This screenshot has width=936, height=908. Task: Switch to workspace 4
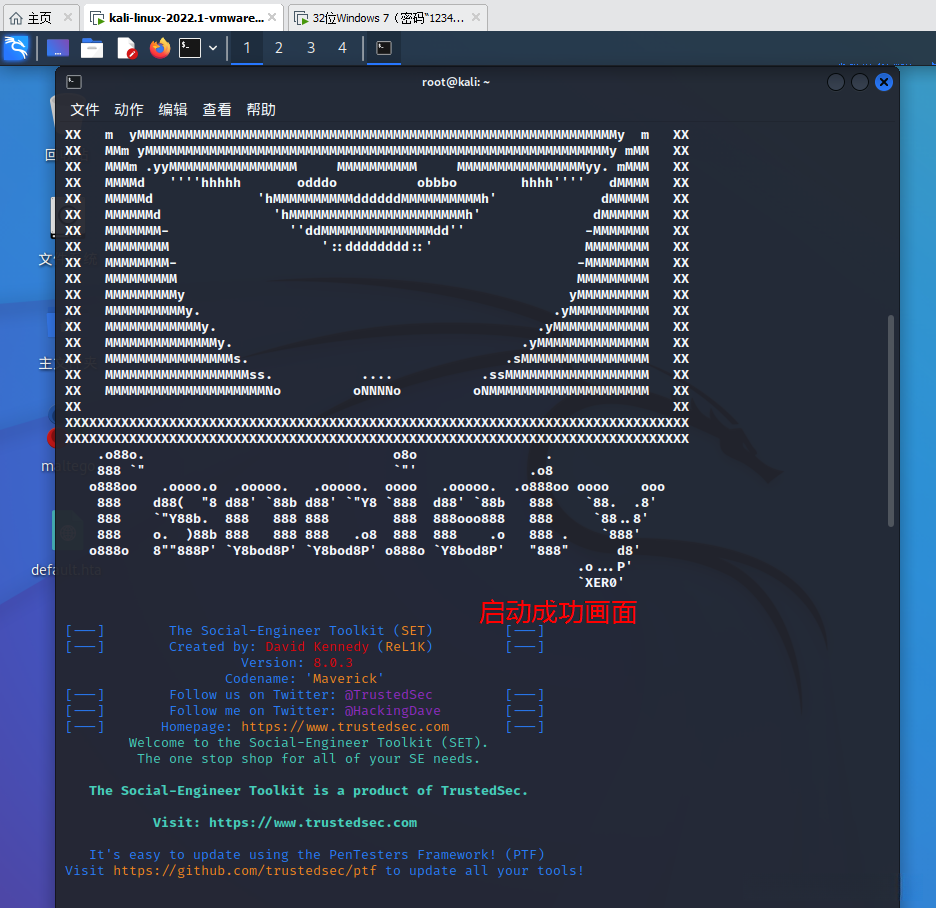pyautogui.click(x=342, y=48)
